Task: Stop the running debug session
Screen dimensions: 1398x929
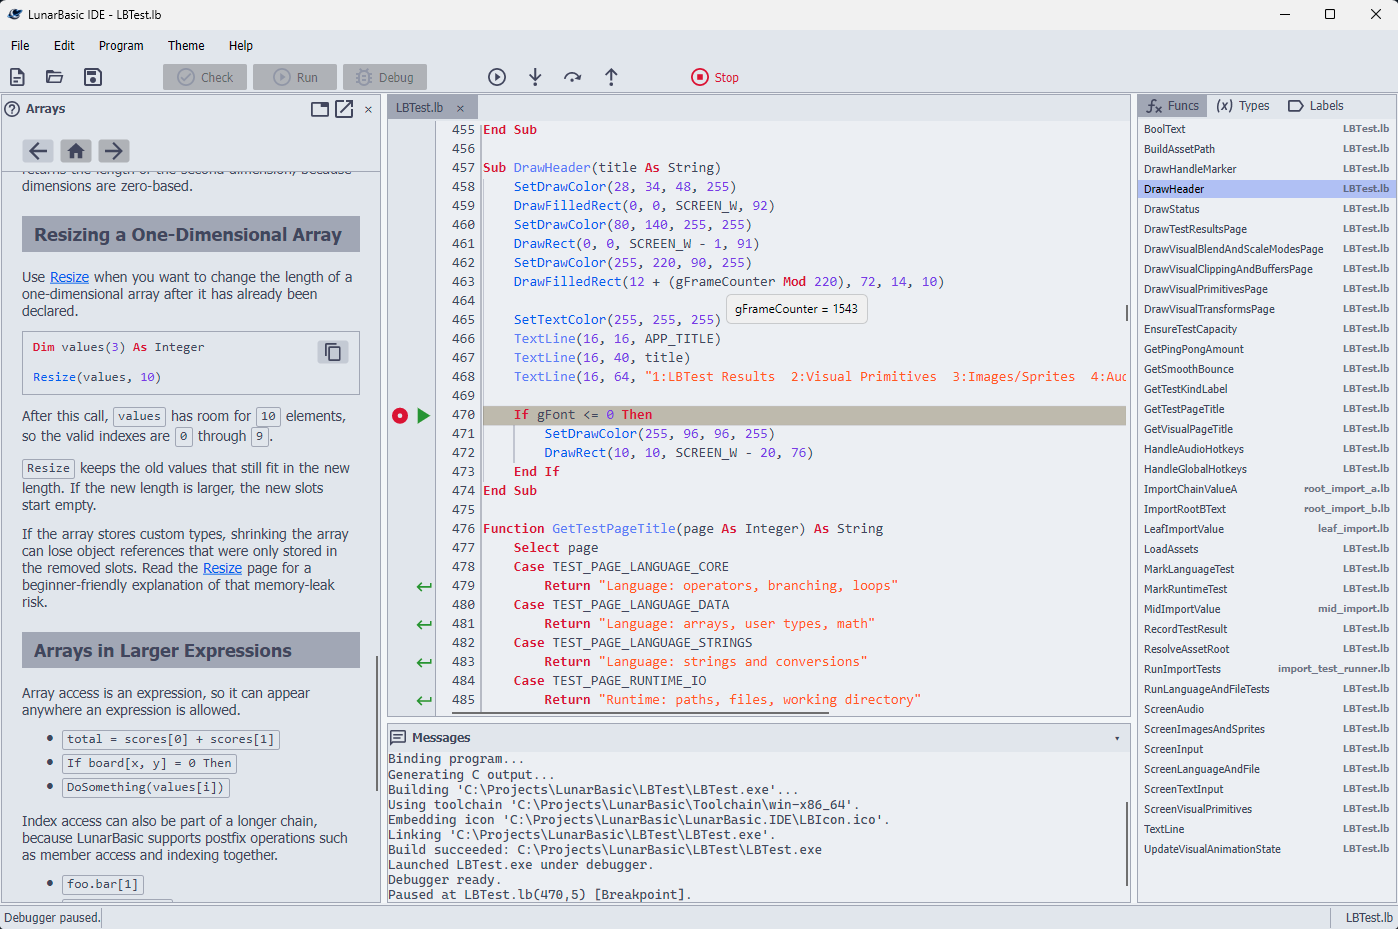Action: 714,76
